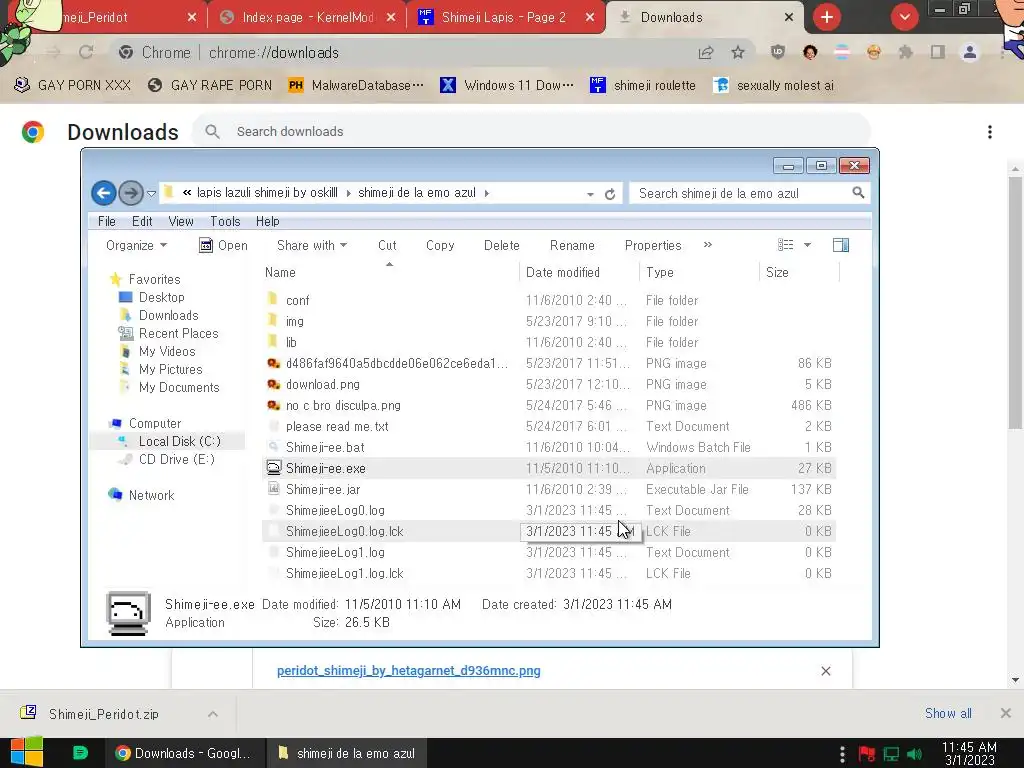Expand the Share with dropdown

(312, 246)
